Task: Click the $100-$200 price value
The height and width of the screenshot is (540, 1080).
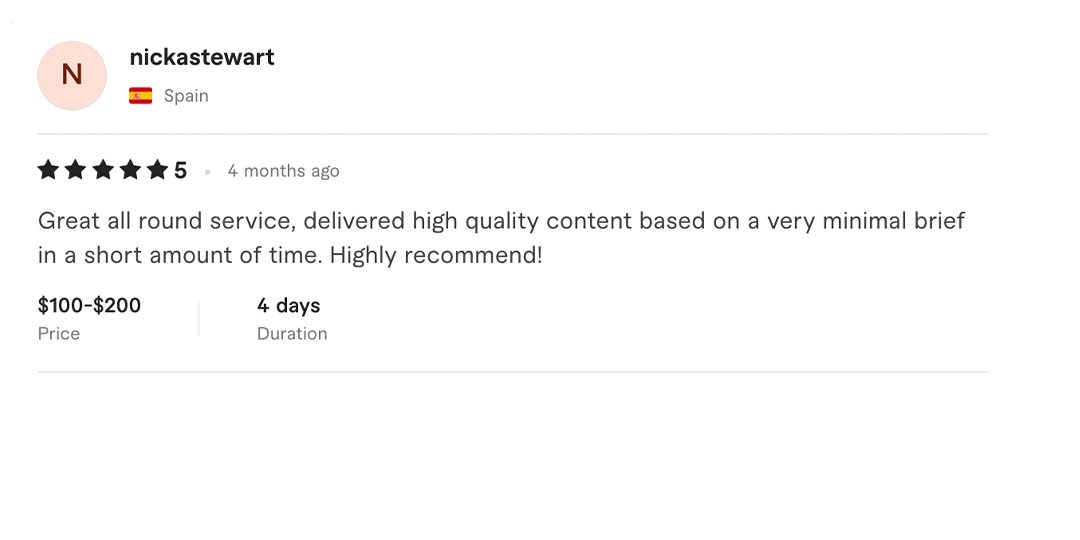Action: pos(89,305)
